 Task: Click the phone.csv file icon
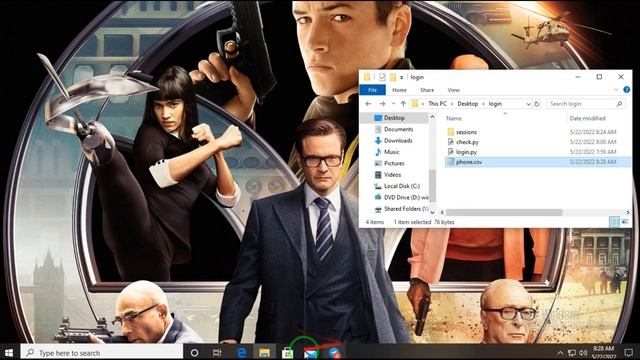(451, 162)
